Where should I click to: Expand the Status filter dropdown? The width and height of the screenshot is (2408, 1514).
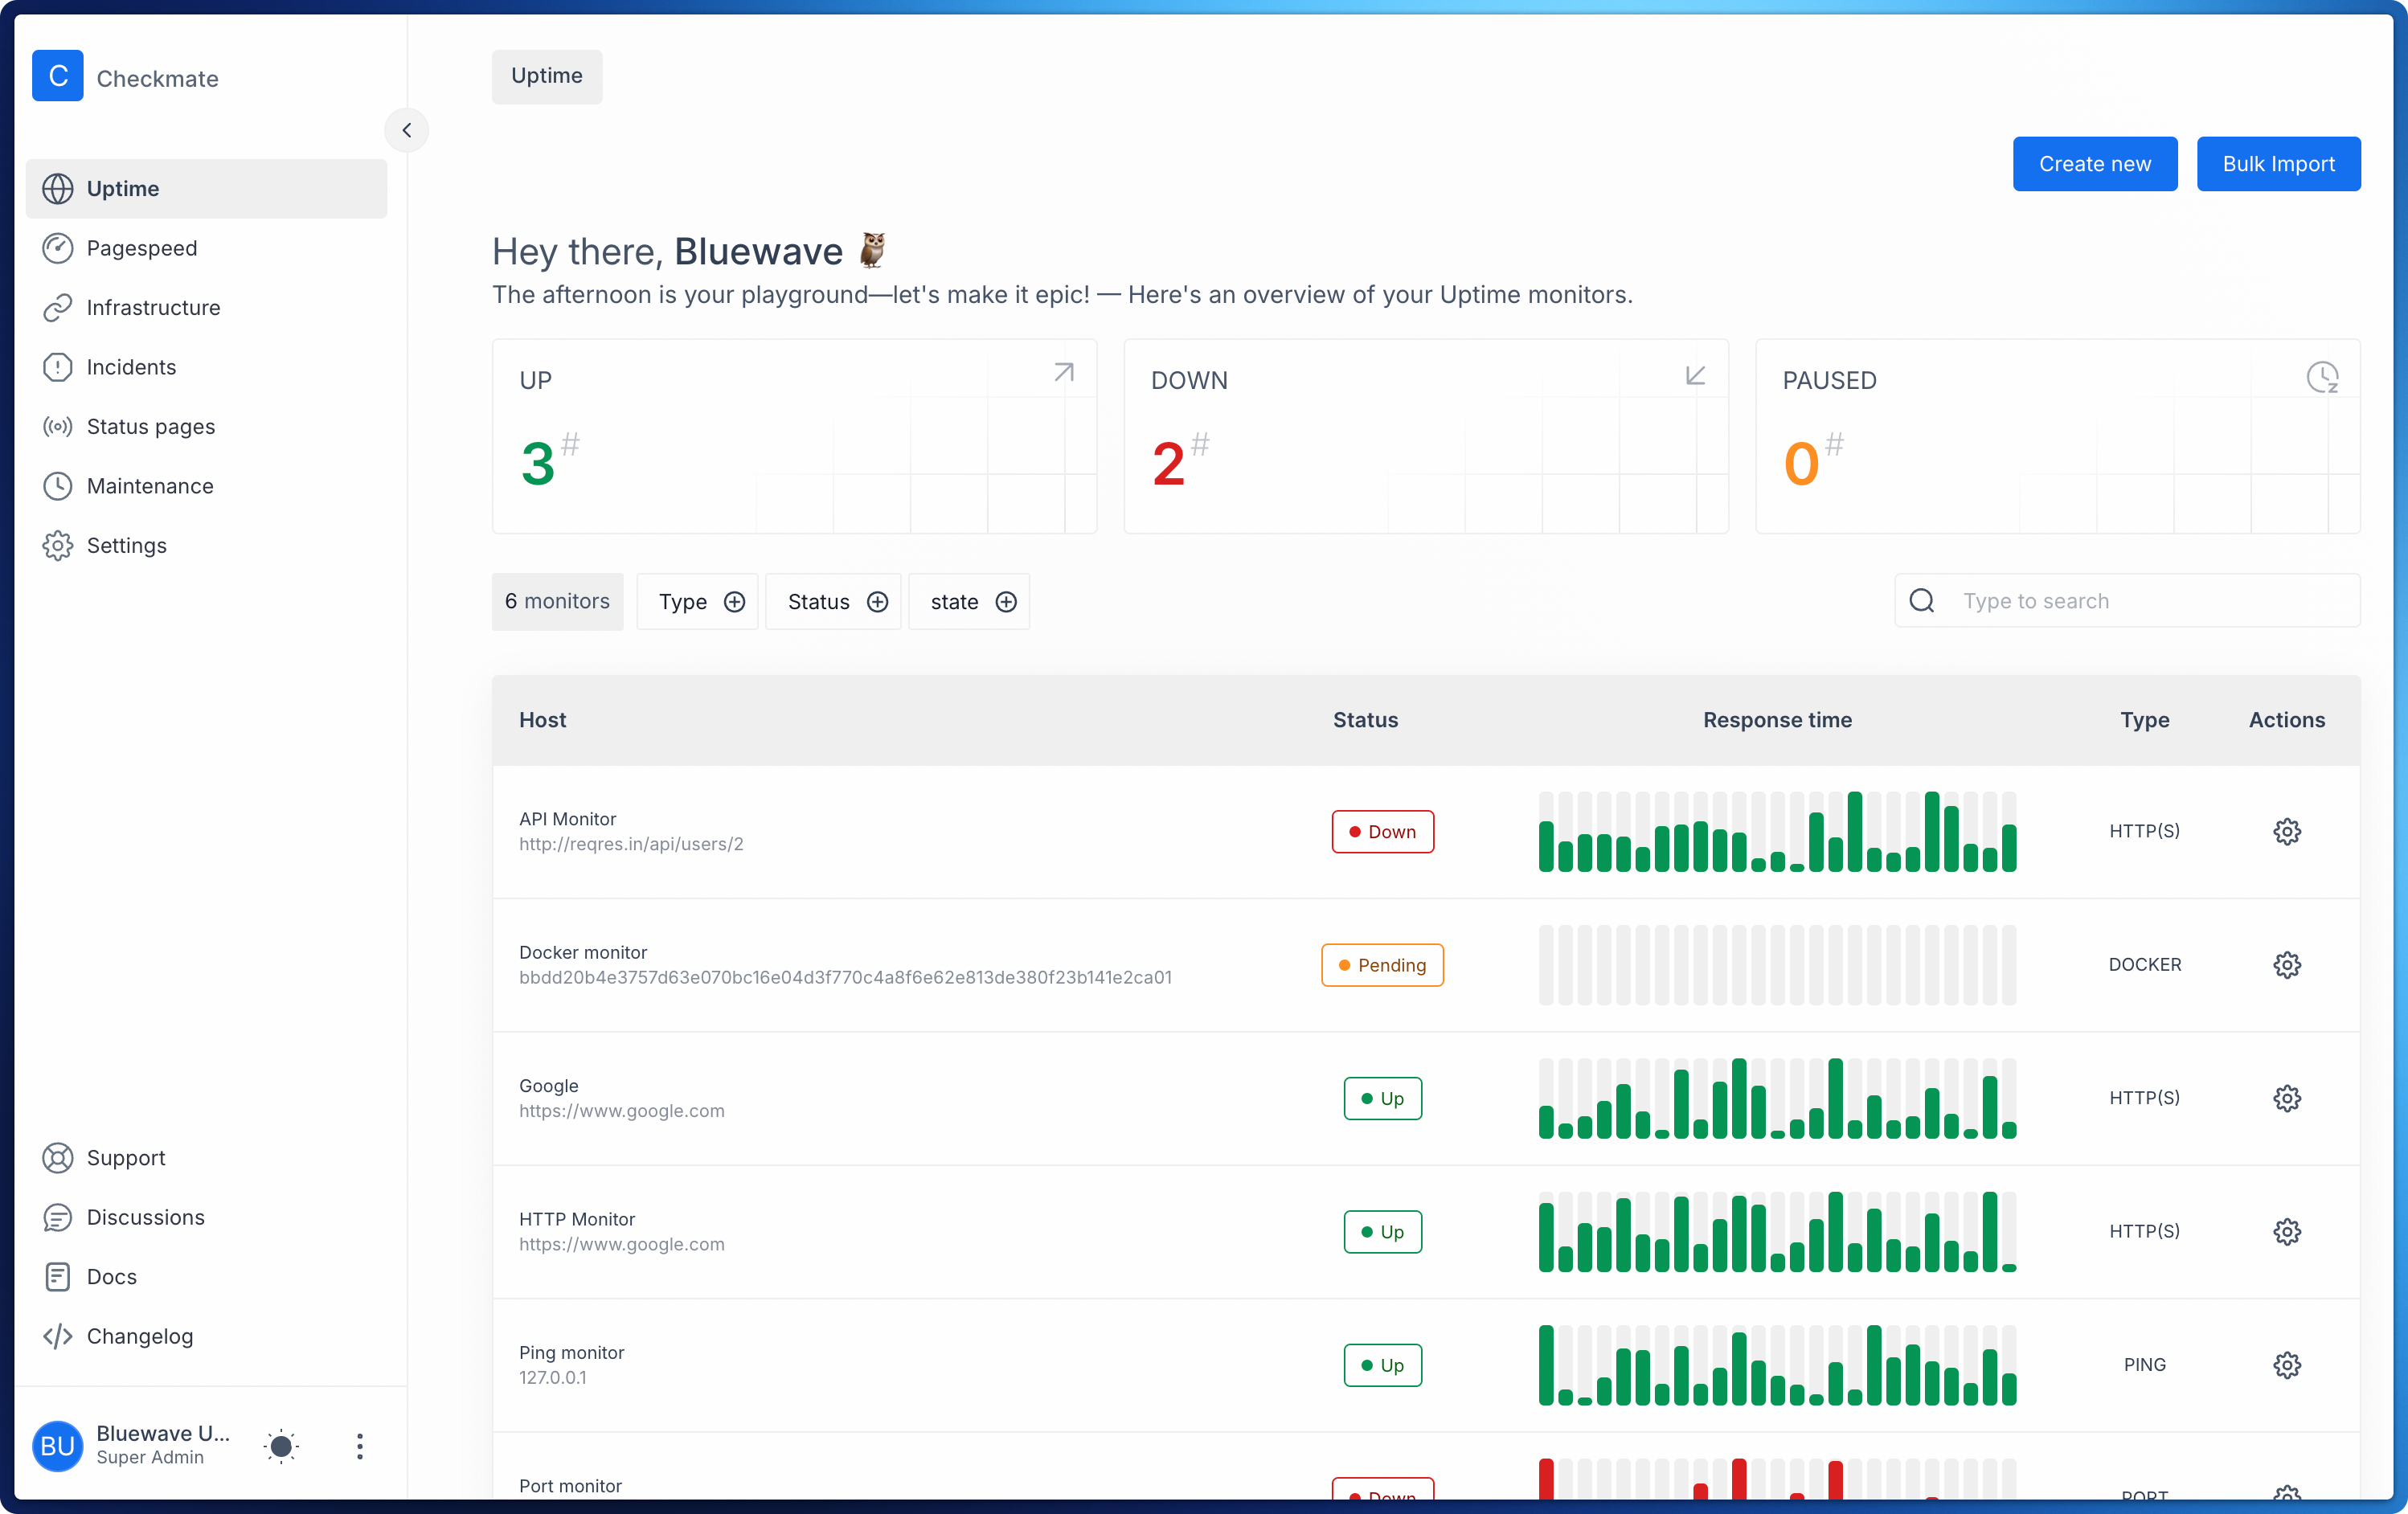834,602
